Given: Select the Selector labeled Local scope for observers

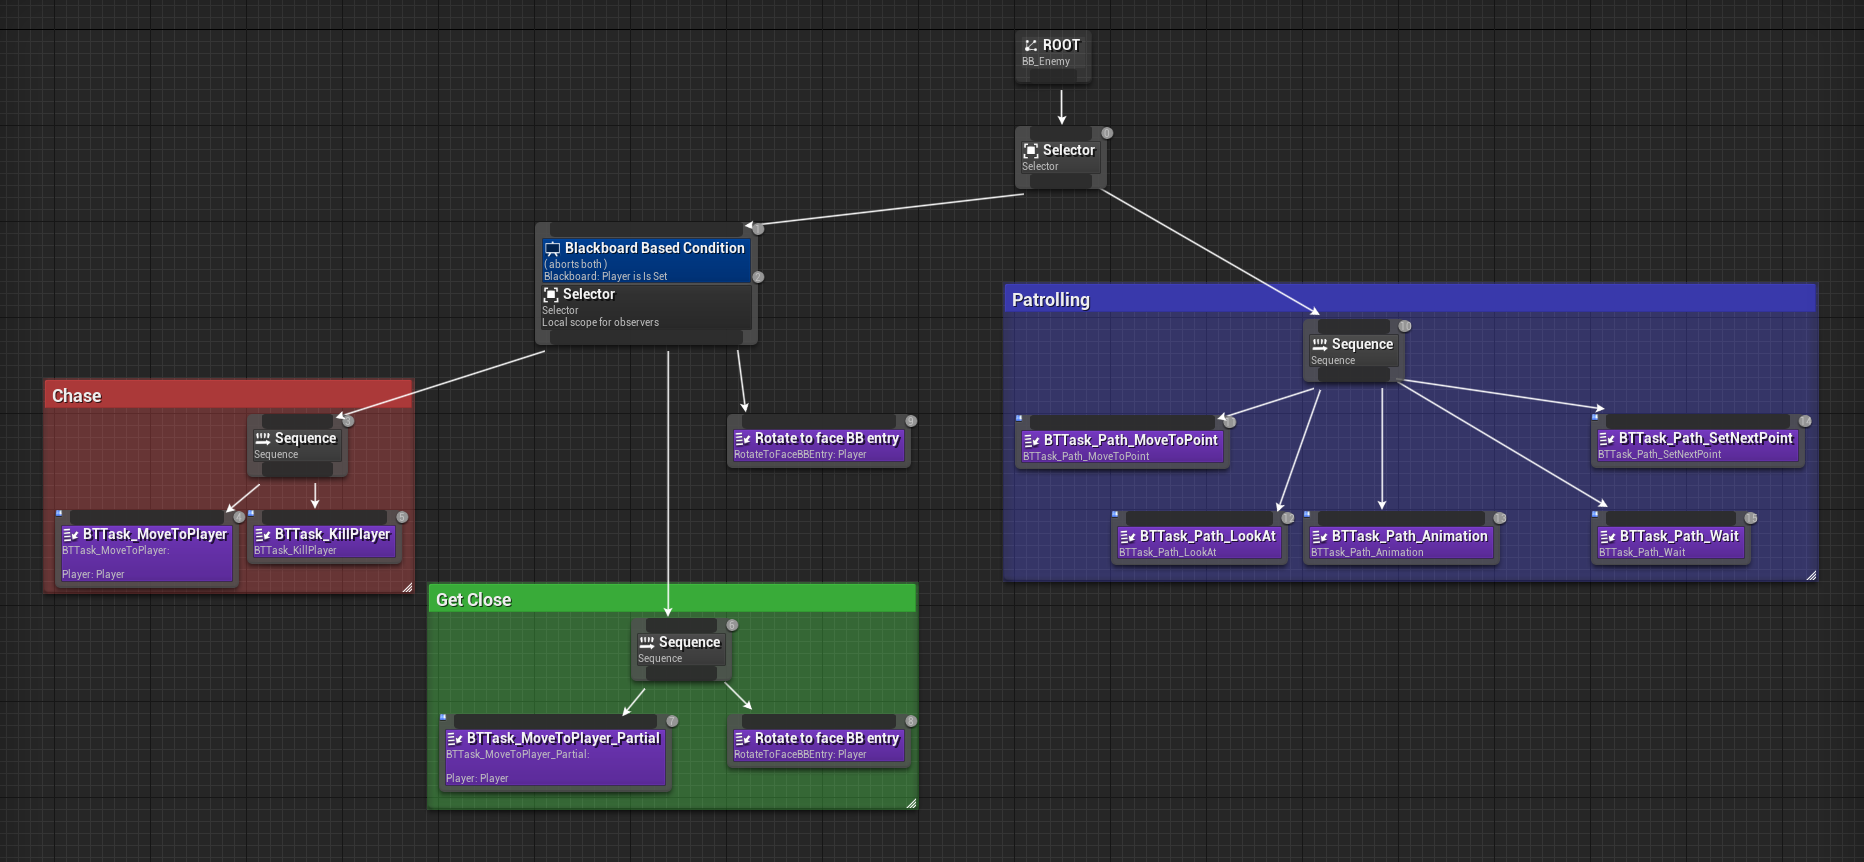Looking at the screenshot, I should tap(645, 308).
